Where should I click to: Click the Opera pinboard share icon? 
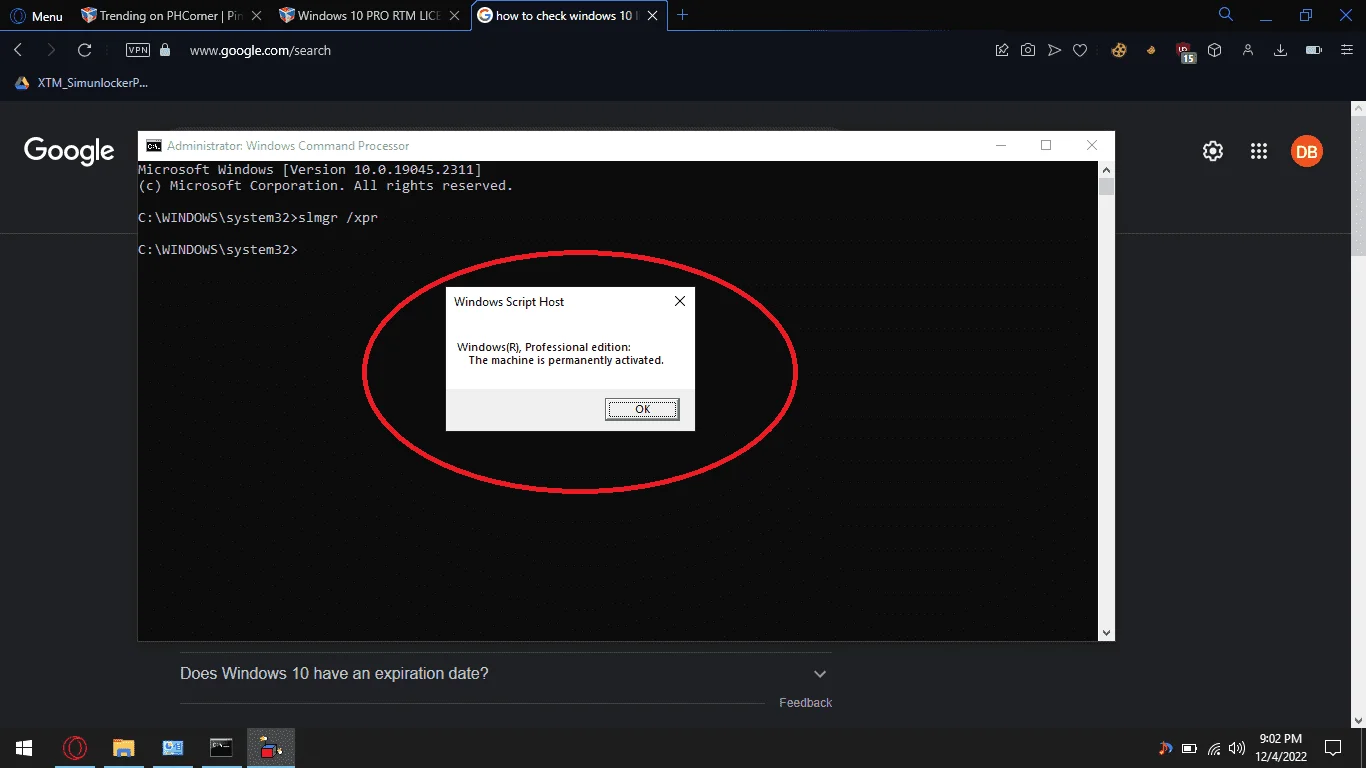[1002, 50]
